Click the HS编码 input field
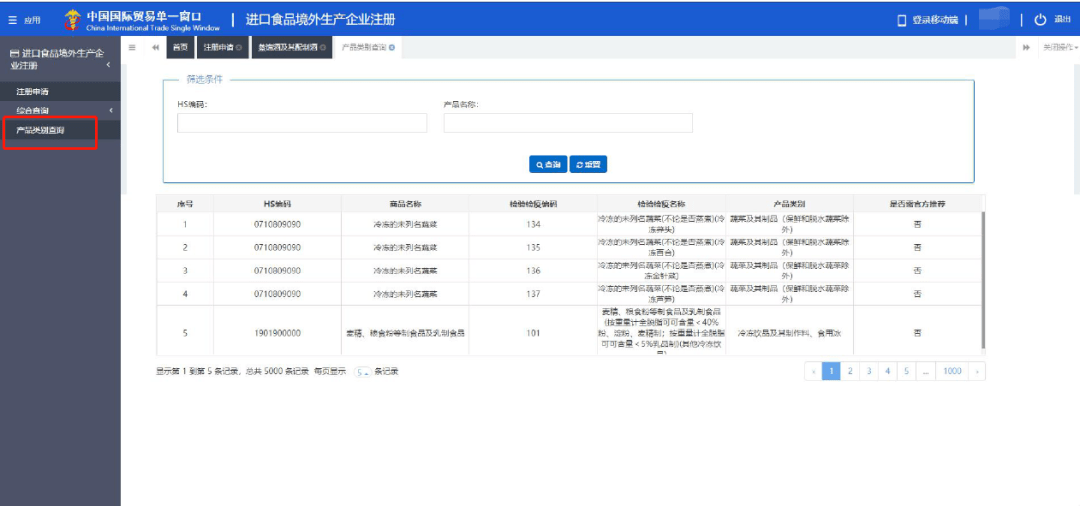 coord(301,123)
